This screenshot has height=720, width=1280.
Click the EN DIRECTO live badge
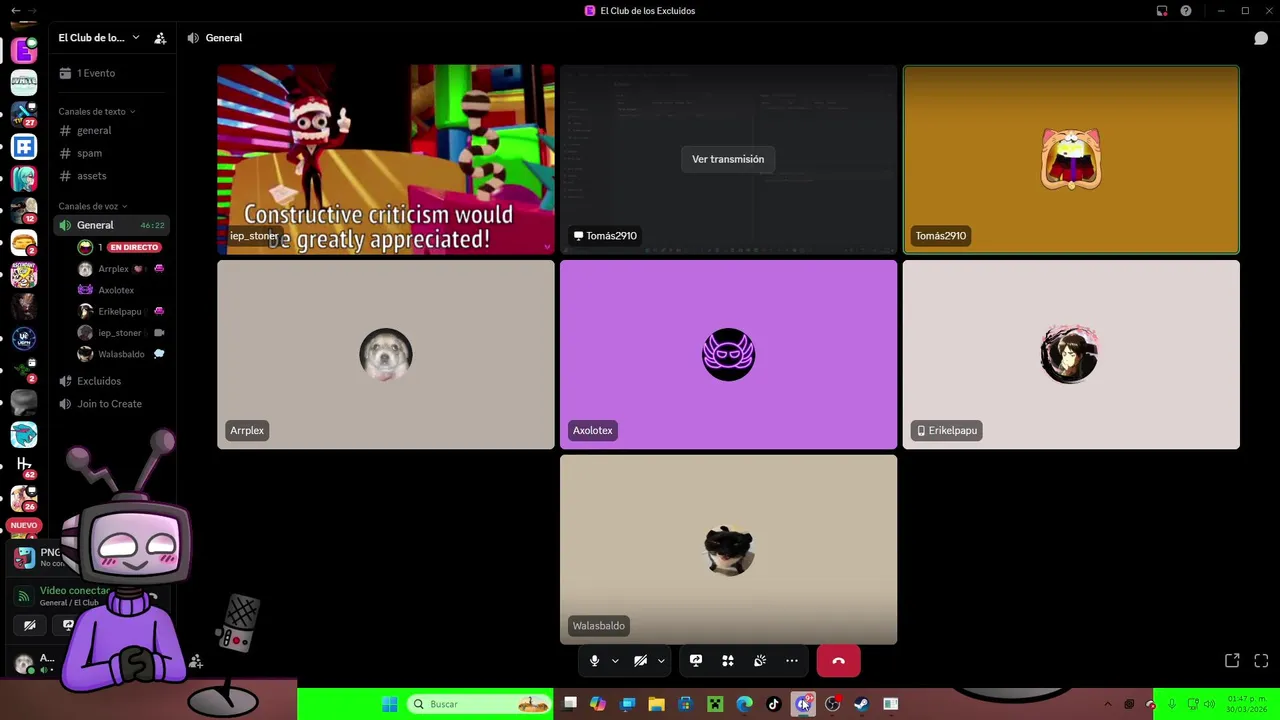(134, 247)
